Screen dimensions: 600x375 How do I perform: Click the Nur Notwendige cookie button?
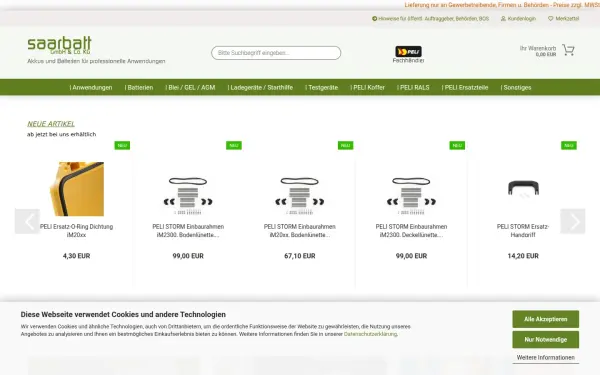coord(546,339)
